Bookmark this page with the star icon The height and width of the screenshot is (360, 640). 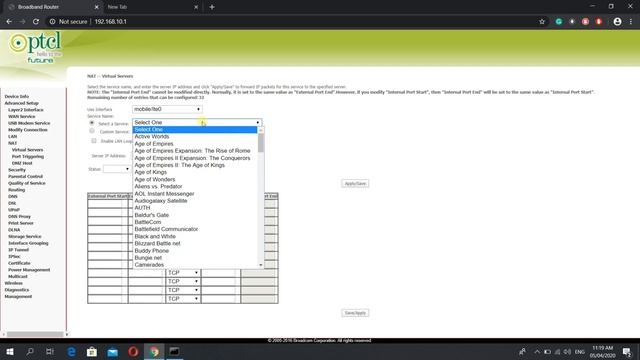(542, 22)
